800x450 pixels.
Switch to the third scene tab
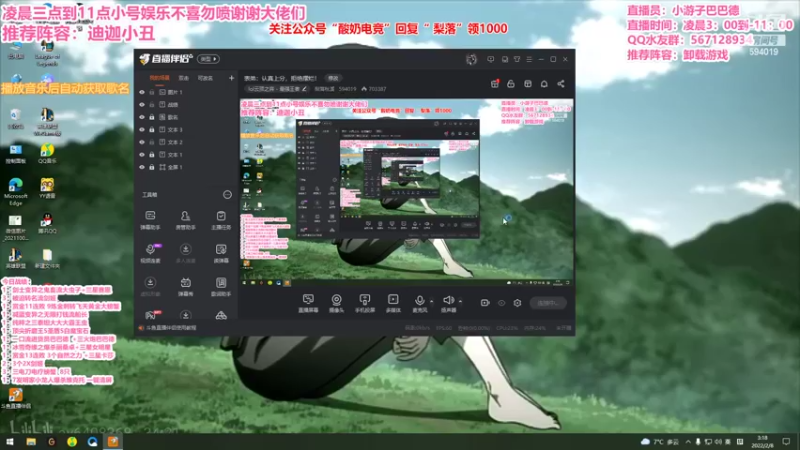coord(205,78)
